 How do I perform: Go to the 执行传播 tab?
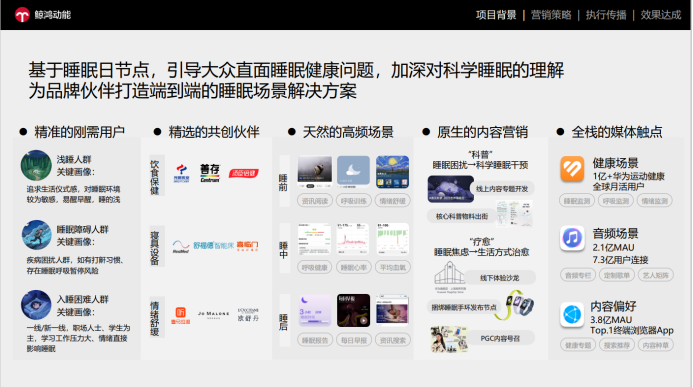pyautogui.click(x=606, y=15)
